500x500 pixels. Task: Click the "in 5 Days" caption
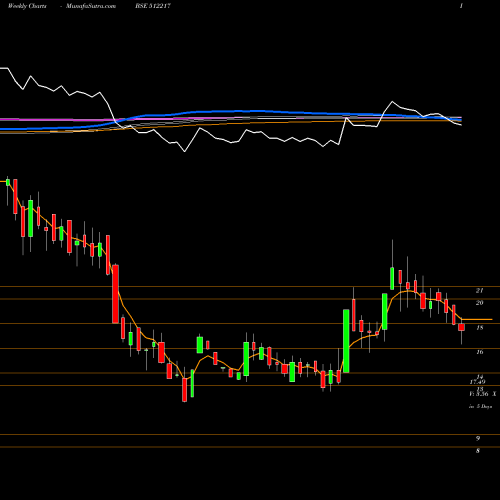pyautogui.click(x=480, y=406)
